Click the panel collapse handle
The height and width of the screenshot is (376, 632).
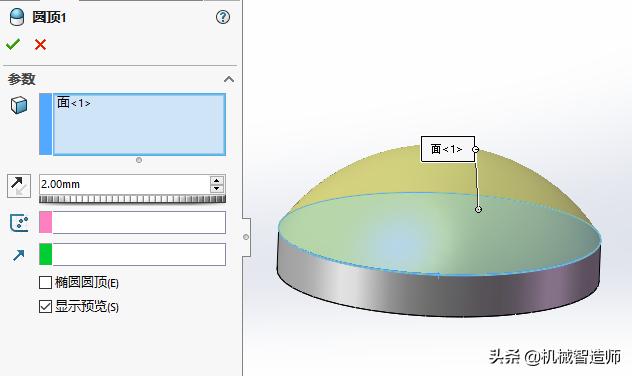pyautogui.click(x=246, y=237)
